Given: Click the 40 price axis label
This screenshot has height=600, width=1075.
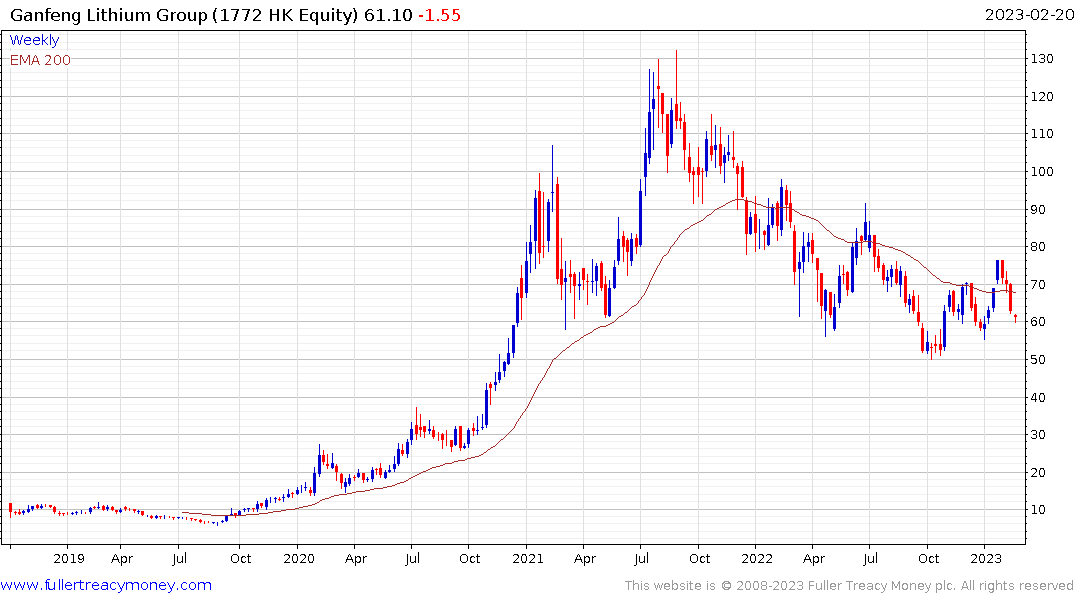Looking at the screenshot, I should coord(1039,398).
